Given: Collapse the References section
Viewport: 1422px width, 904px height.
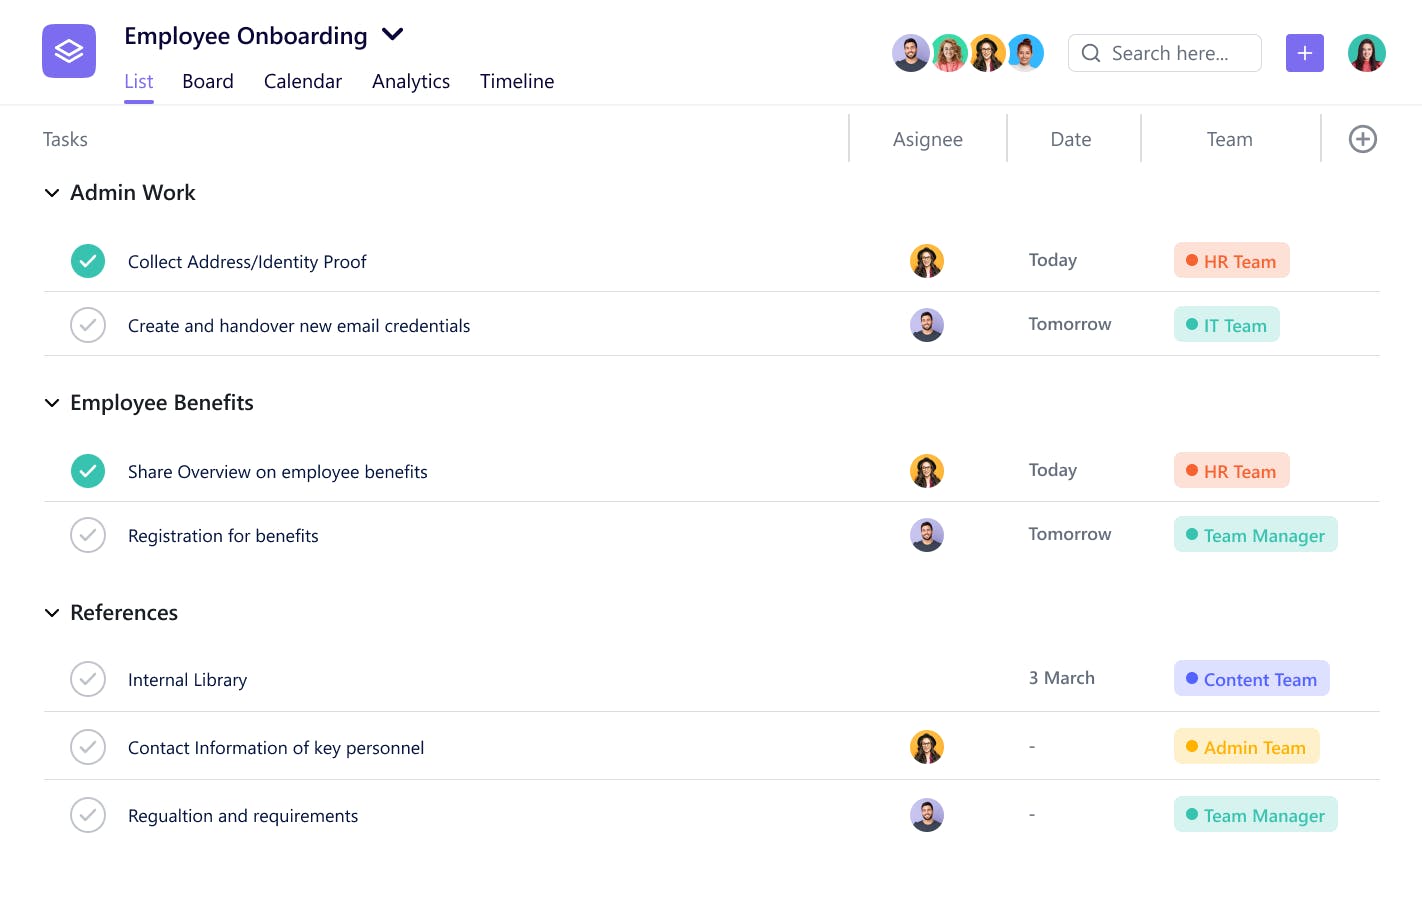Looking at the screenshot, I should click(52, 612).
